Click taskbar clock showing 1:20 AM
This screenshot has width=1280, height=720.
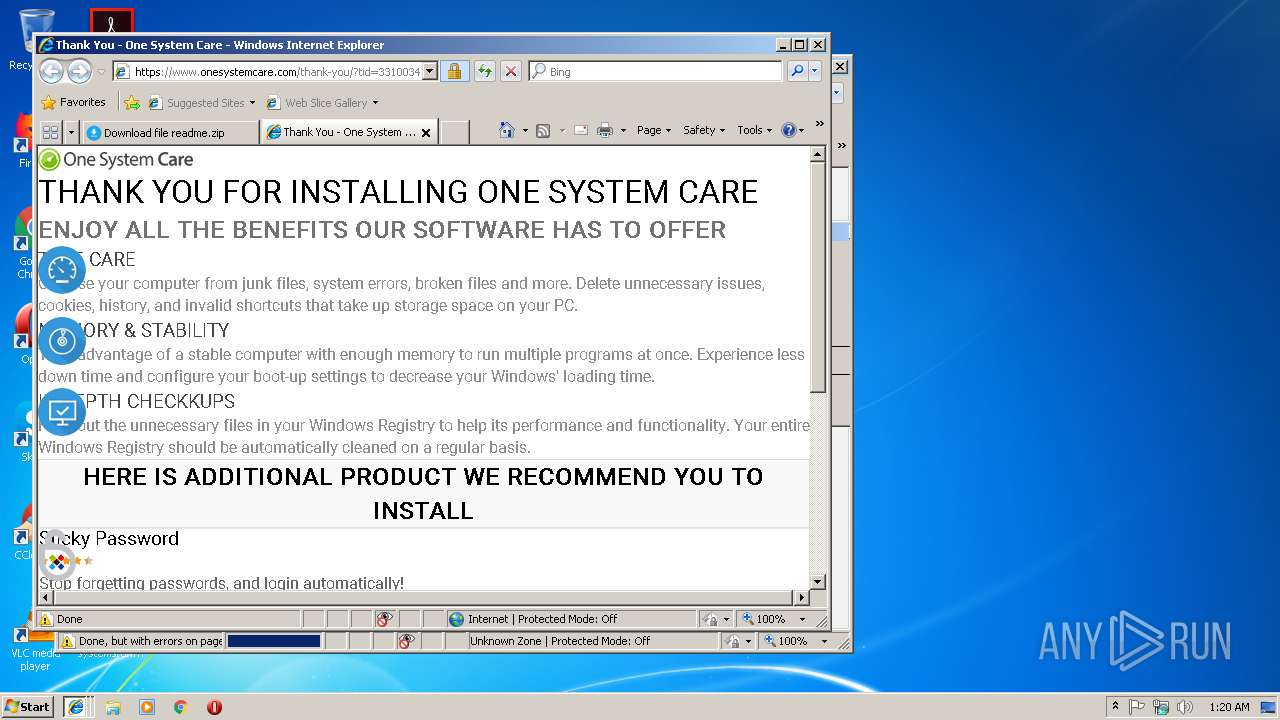(x=1229, y=707)
